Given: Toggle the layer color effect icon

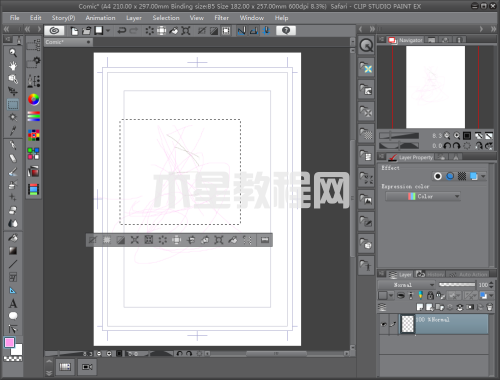Looking at the screenshot, I should pos(474,176).
